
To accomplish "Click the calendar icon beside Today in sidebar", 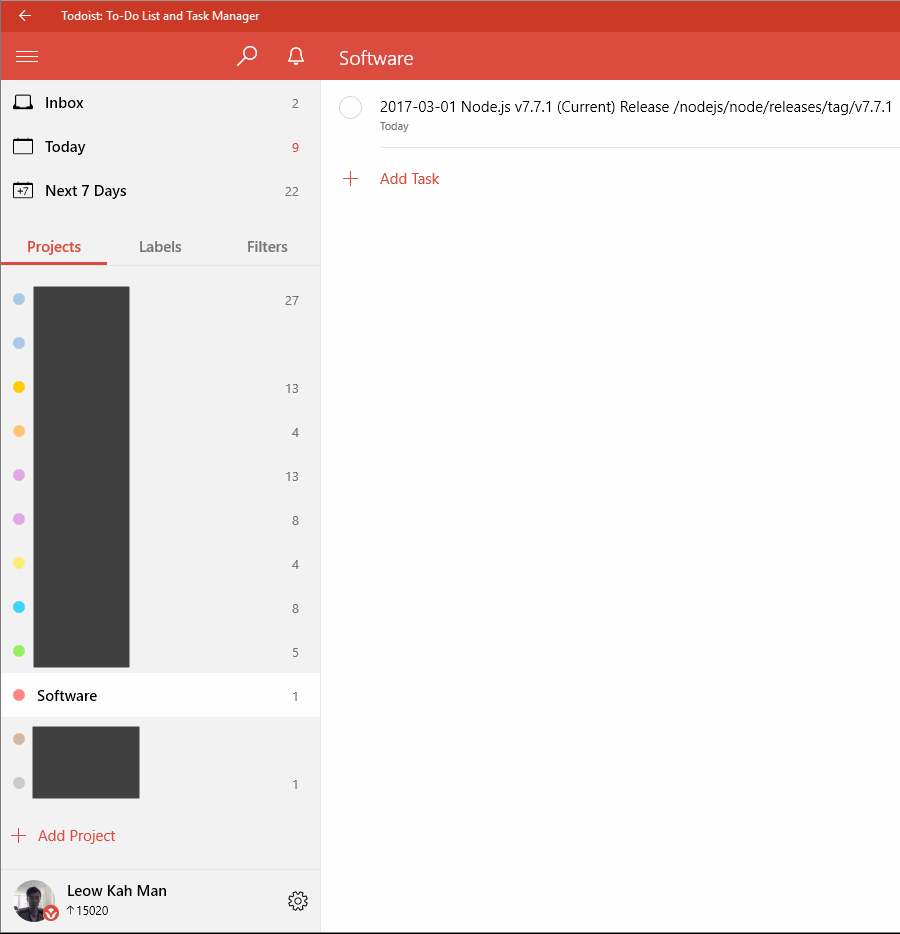I will tap(23, 147).
